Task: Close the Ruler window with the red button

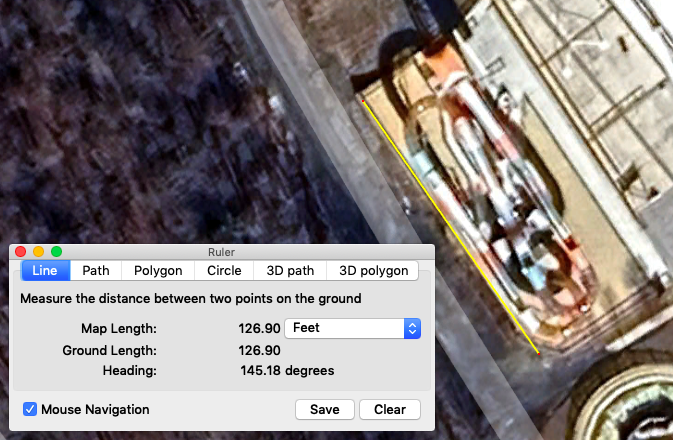Action: tap(20, 252)
